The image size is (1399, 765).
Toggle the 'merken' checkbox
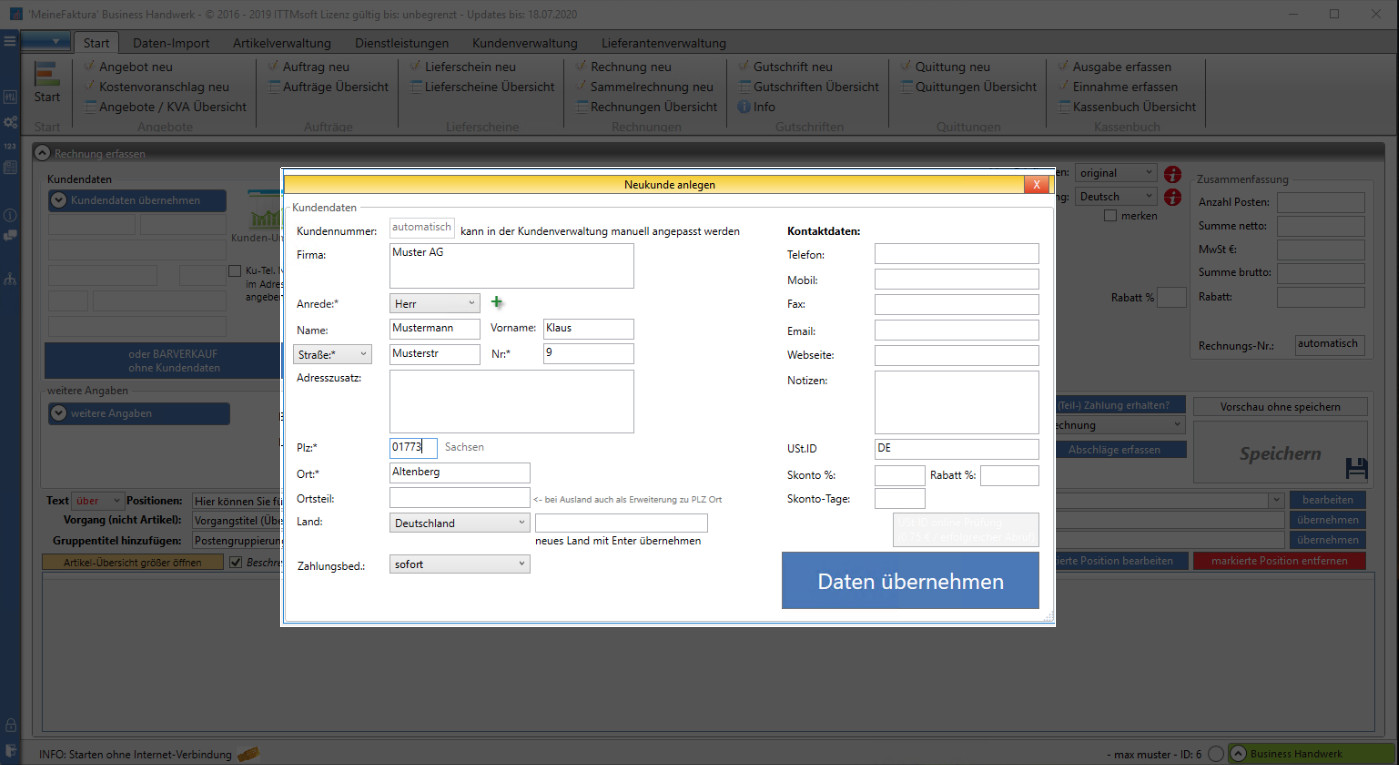tap(1110, 216)
